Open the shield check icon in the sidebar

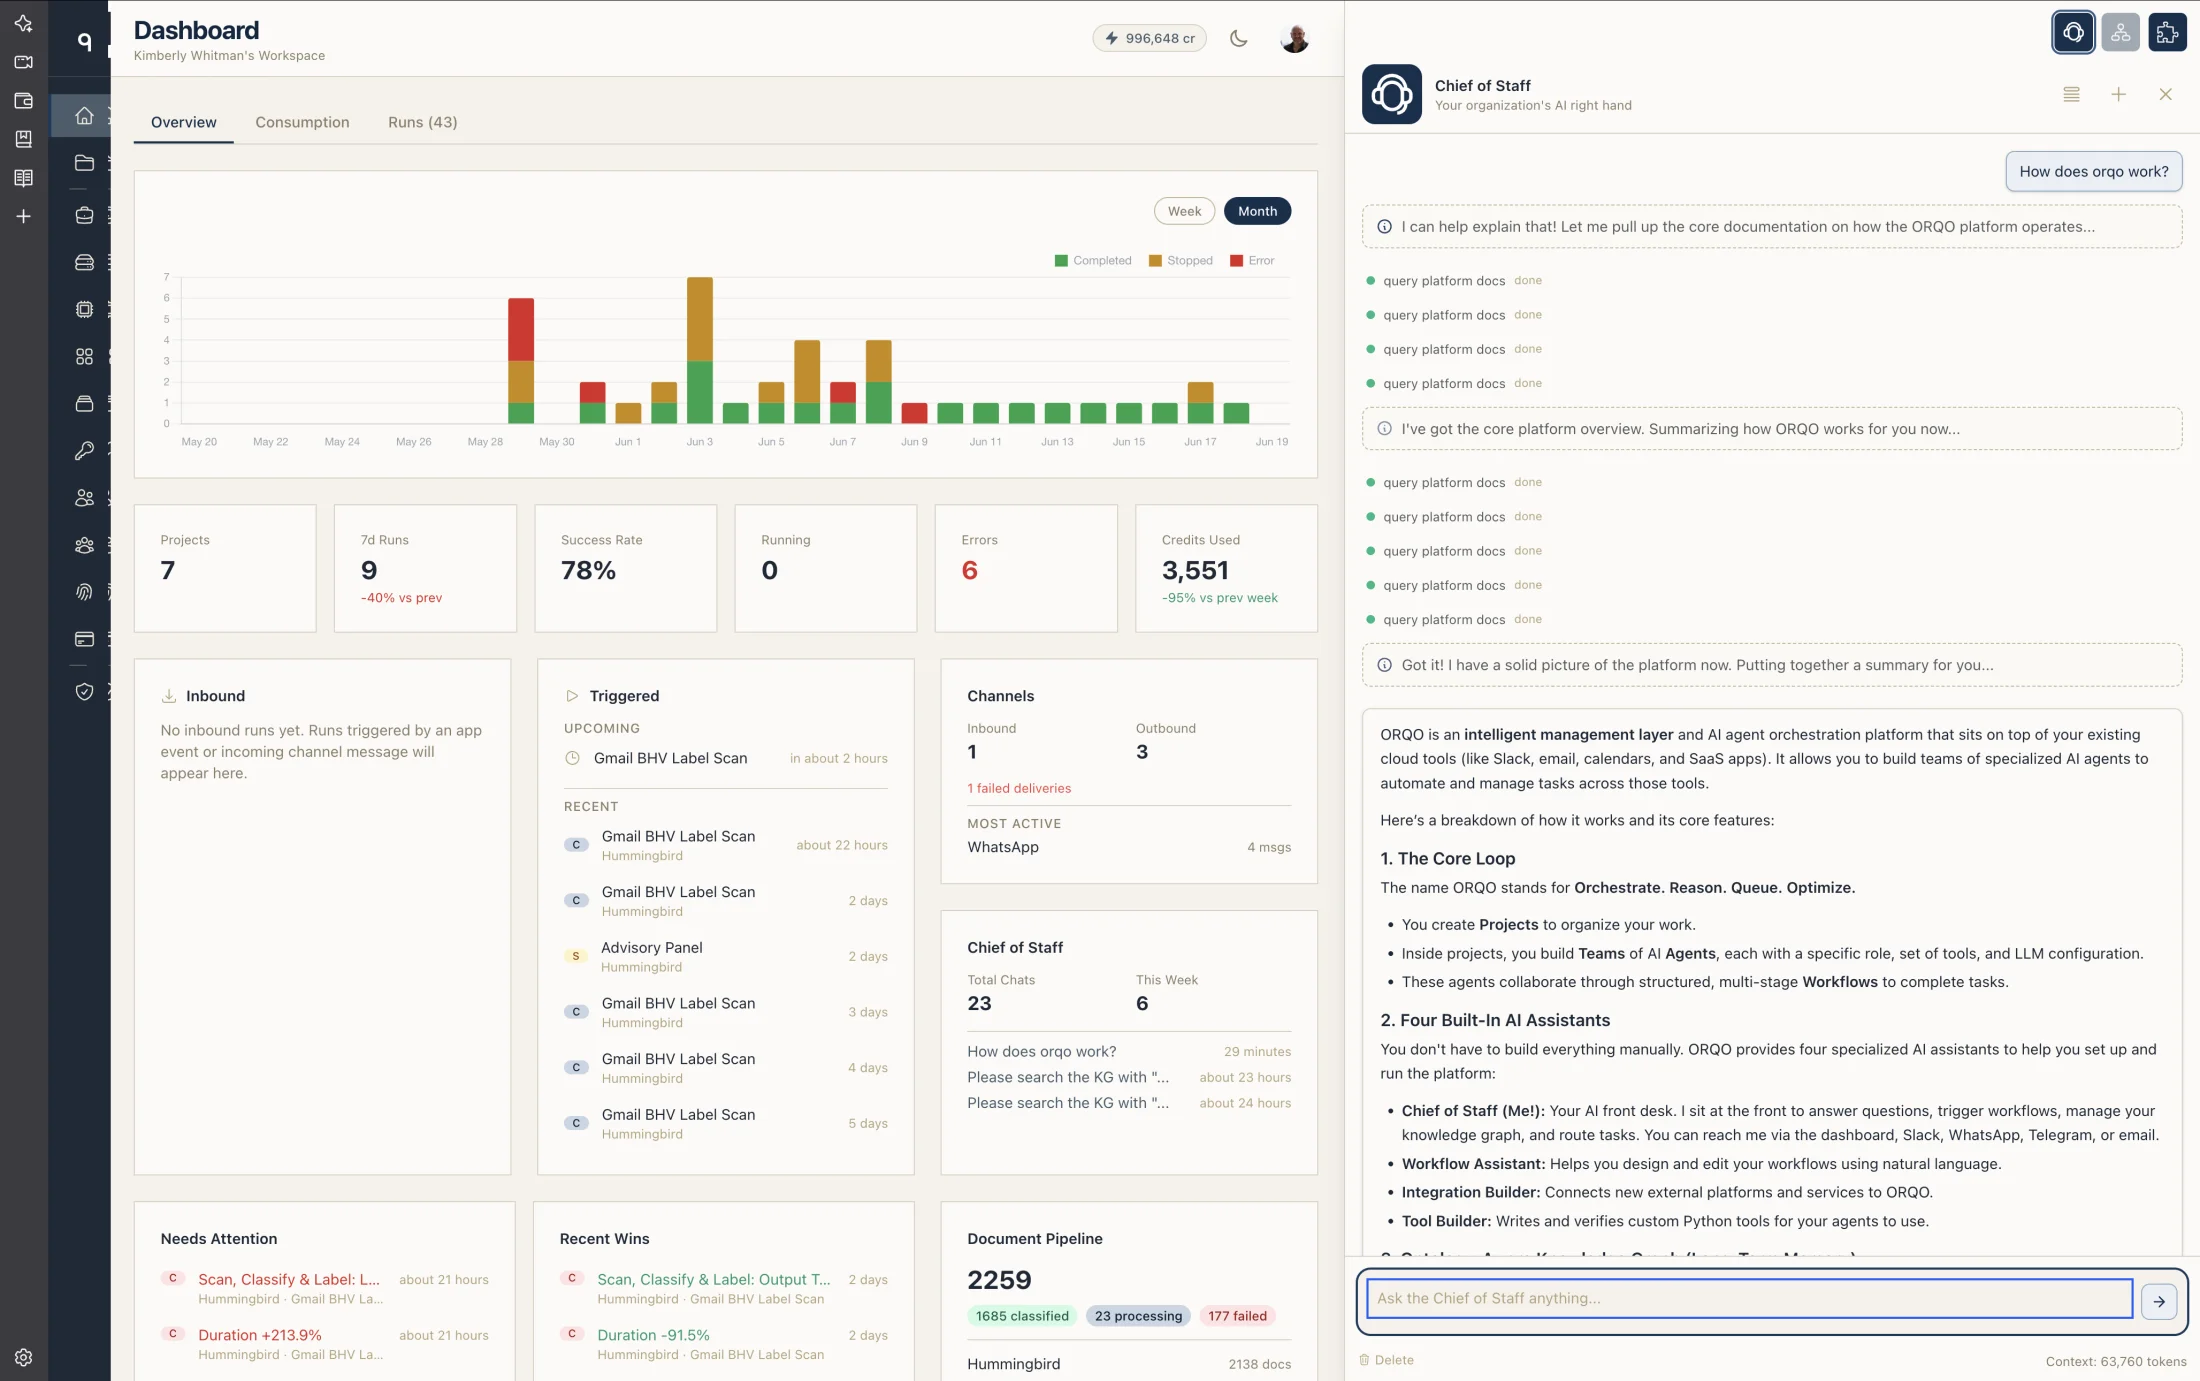84,691
